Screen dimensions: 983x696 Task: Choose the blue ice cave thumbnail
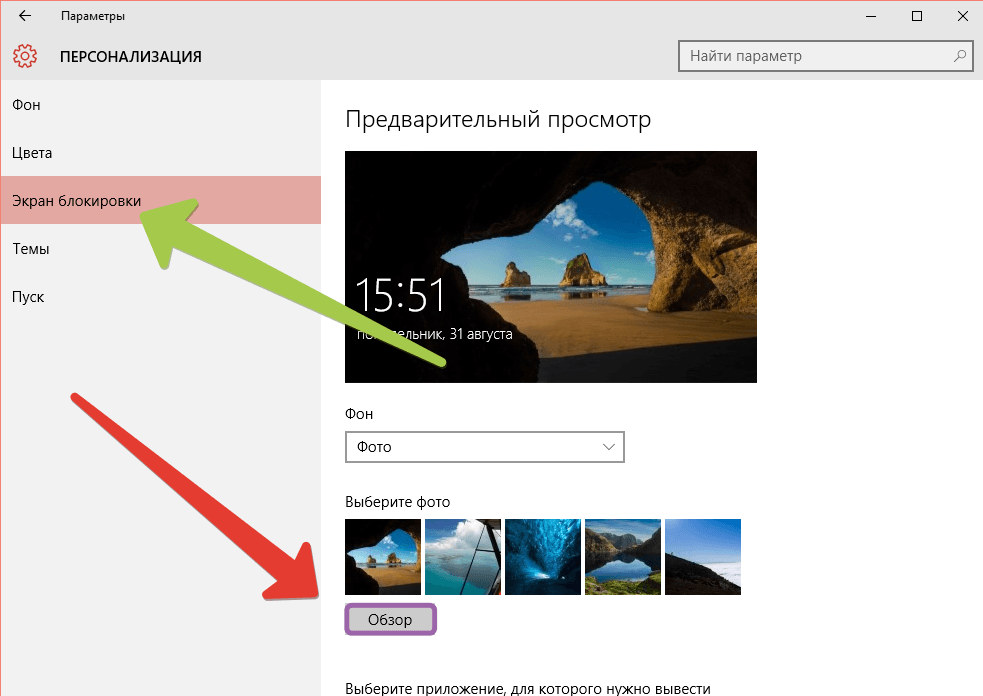(x=543, y=557)
